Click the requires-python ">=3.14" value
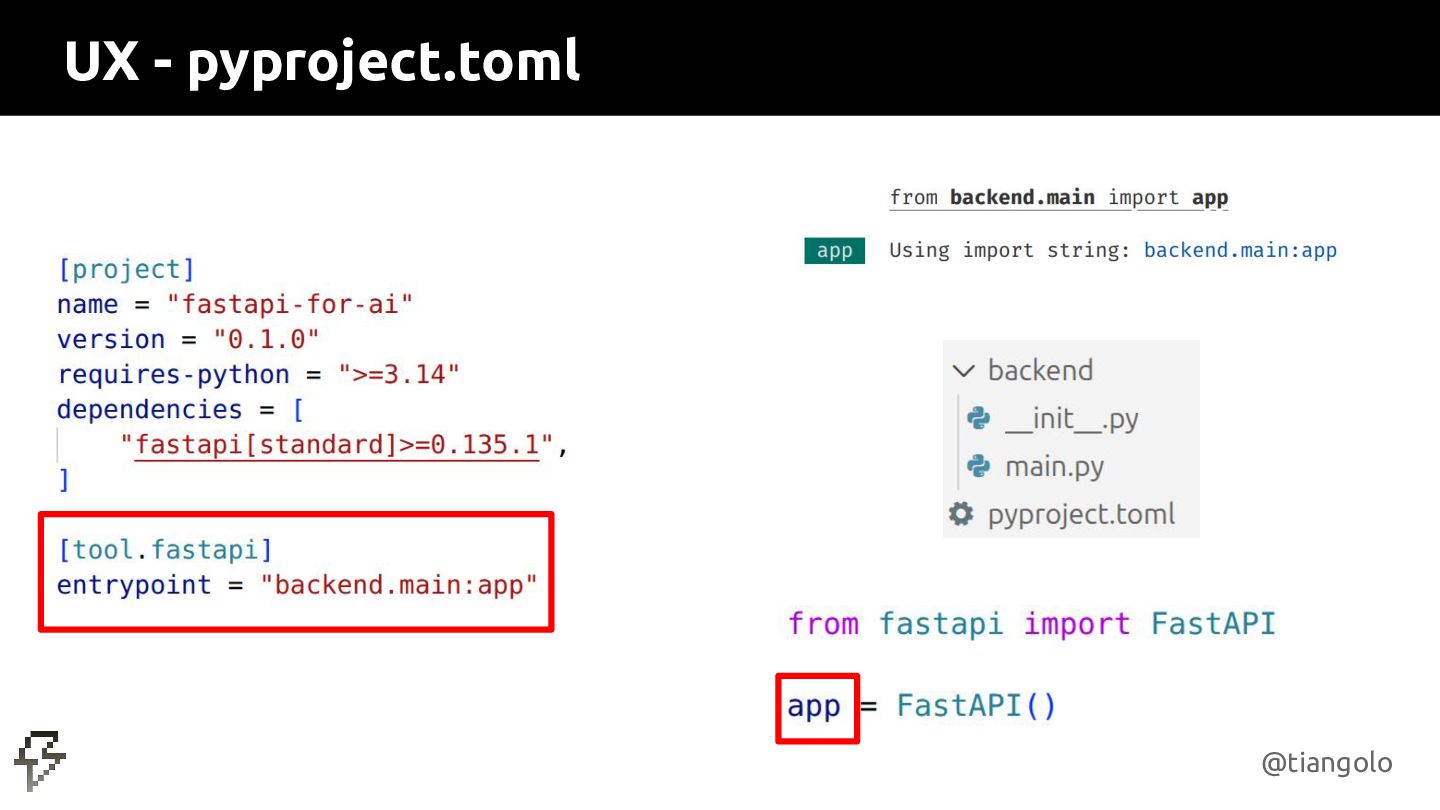1440x810 pixels. click(x=398, y=374)
